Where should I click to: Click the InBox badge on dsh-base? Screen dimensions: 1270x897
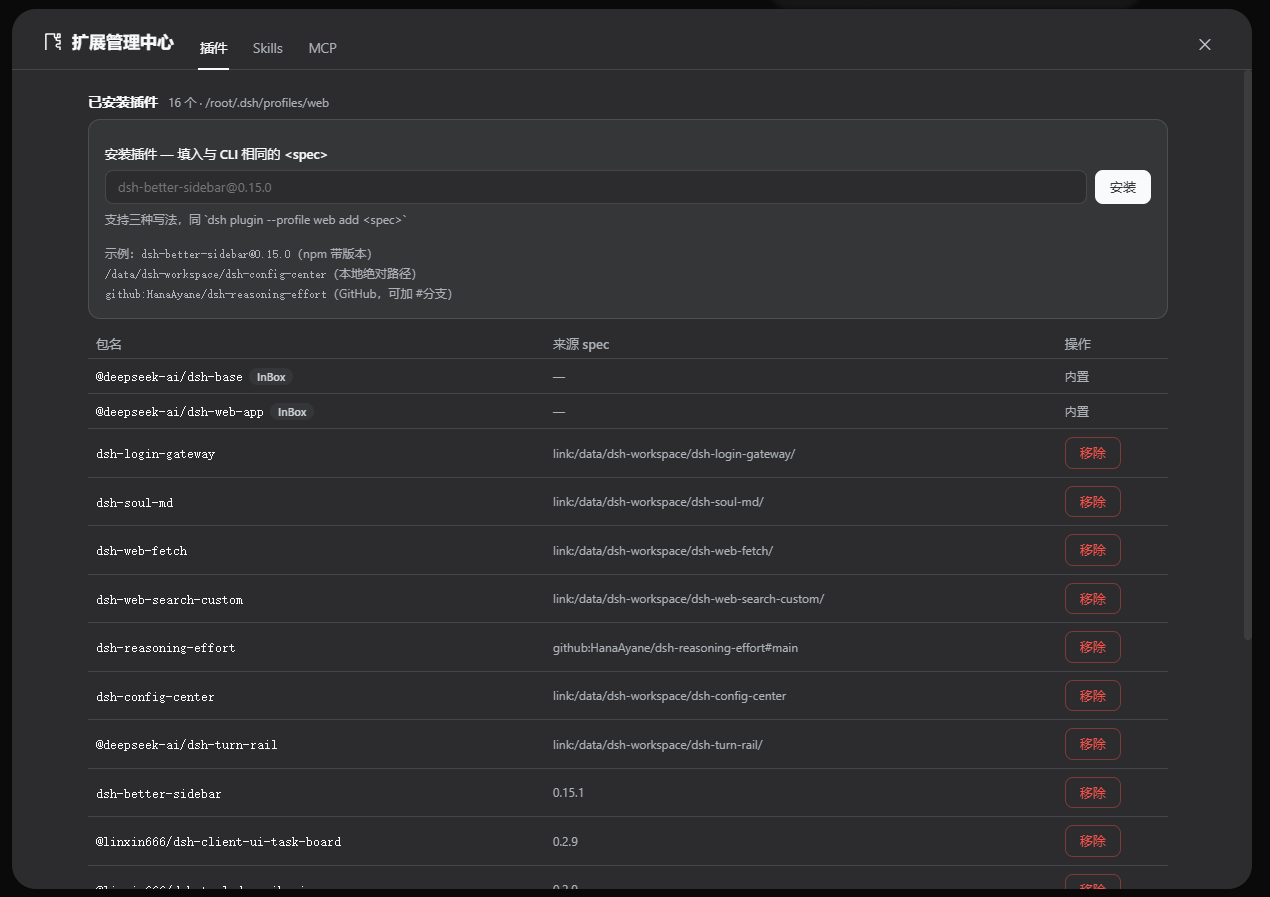click(271, 377)
